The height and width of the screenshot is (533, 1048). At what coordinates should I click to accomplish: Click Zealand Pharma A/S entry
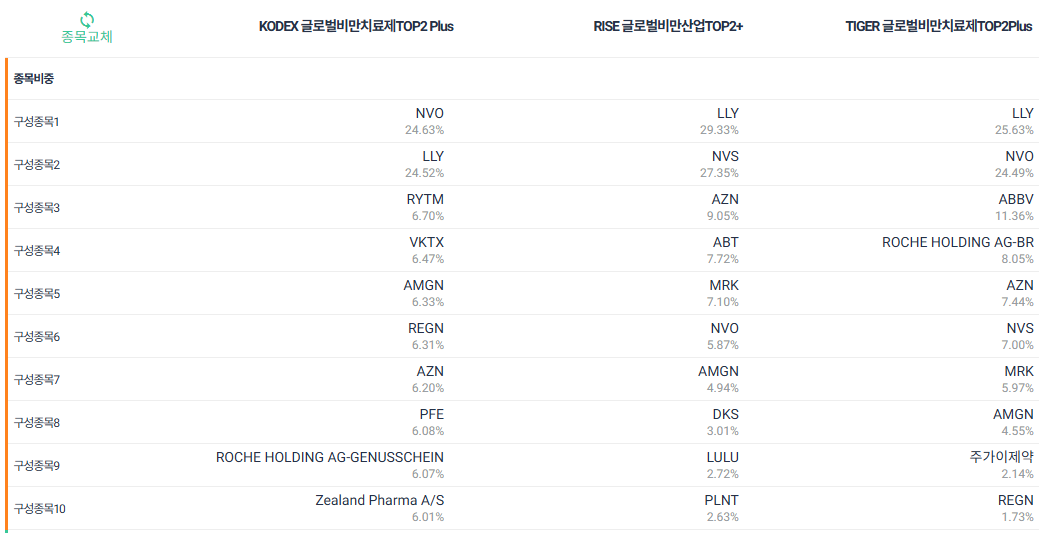(380, 500)
